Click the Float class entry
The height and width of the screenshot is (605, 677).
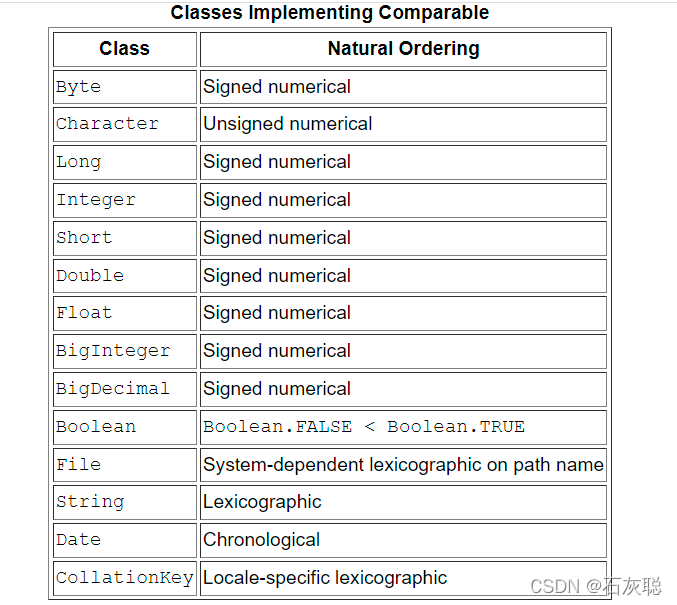click(x=84, y=313)
